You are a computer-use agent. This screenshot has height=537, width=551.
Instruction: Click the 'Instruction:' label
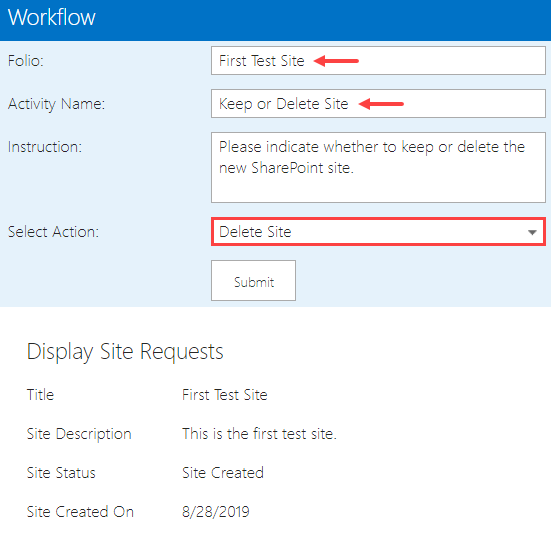coord(45,147)
